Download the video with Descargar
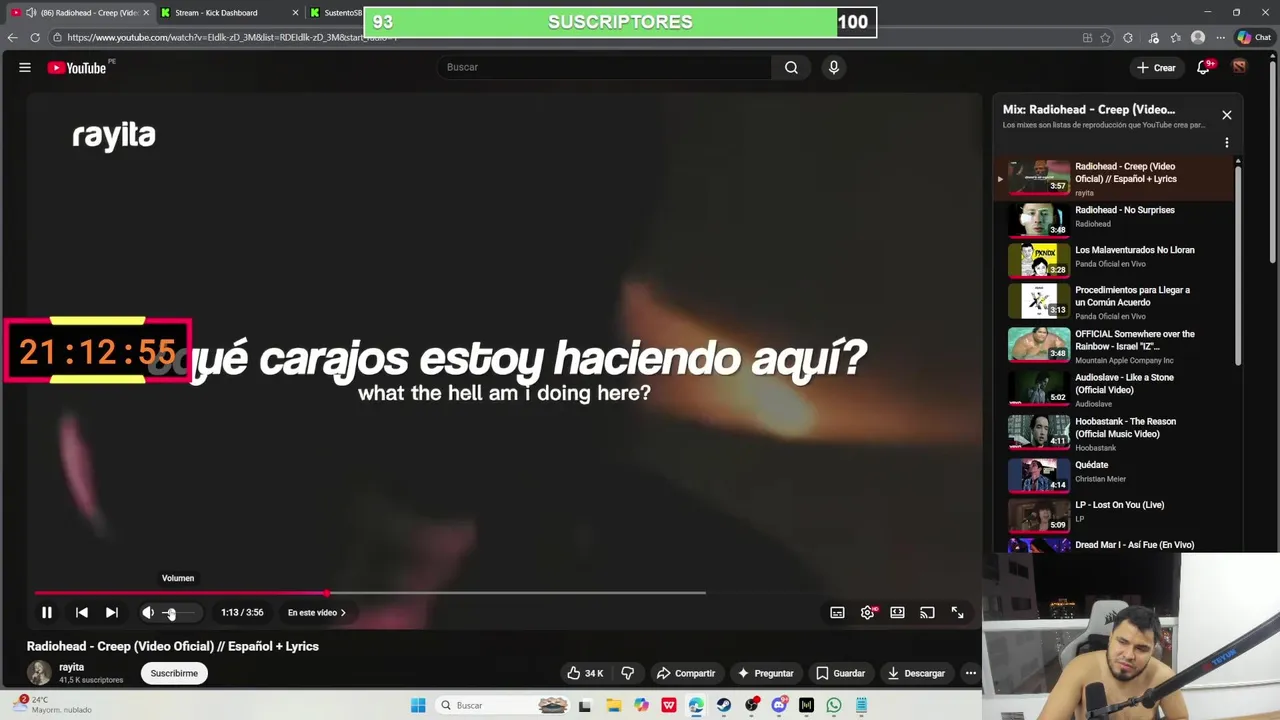Image resolution: width=1280 pixels, height=720 pixels. 916,673
